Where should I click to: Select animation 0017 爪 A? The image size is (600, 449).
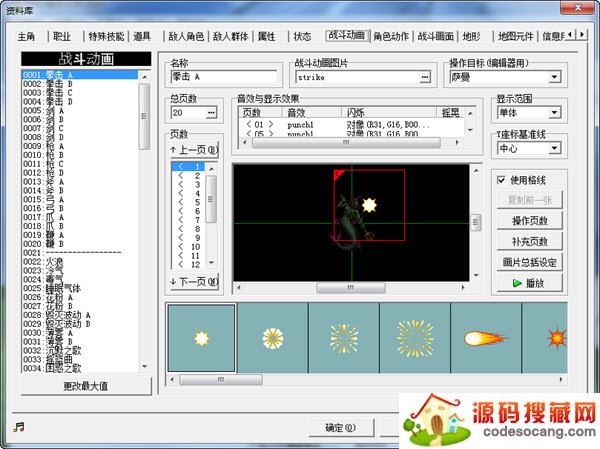coord(80,217)
